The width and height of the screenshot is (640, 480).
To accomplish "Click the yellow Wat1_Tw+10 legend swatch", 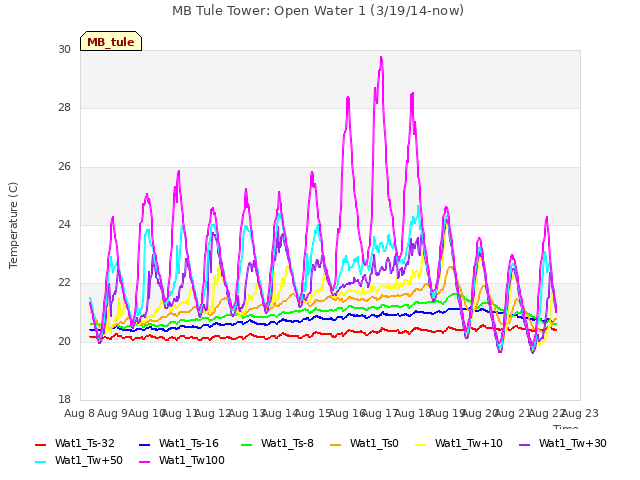I will pyautogui.click(x=420, y=444).
